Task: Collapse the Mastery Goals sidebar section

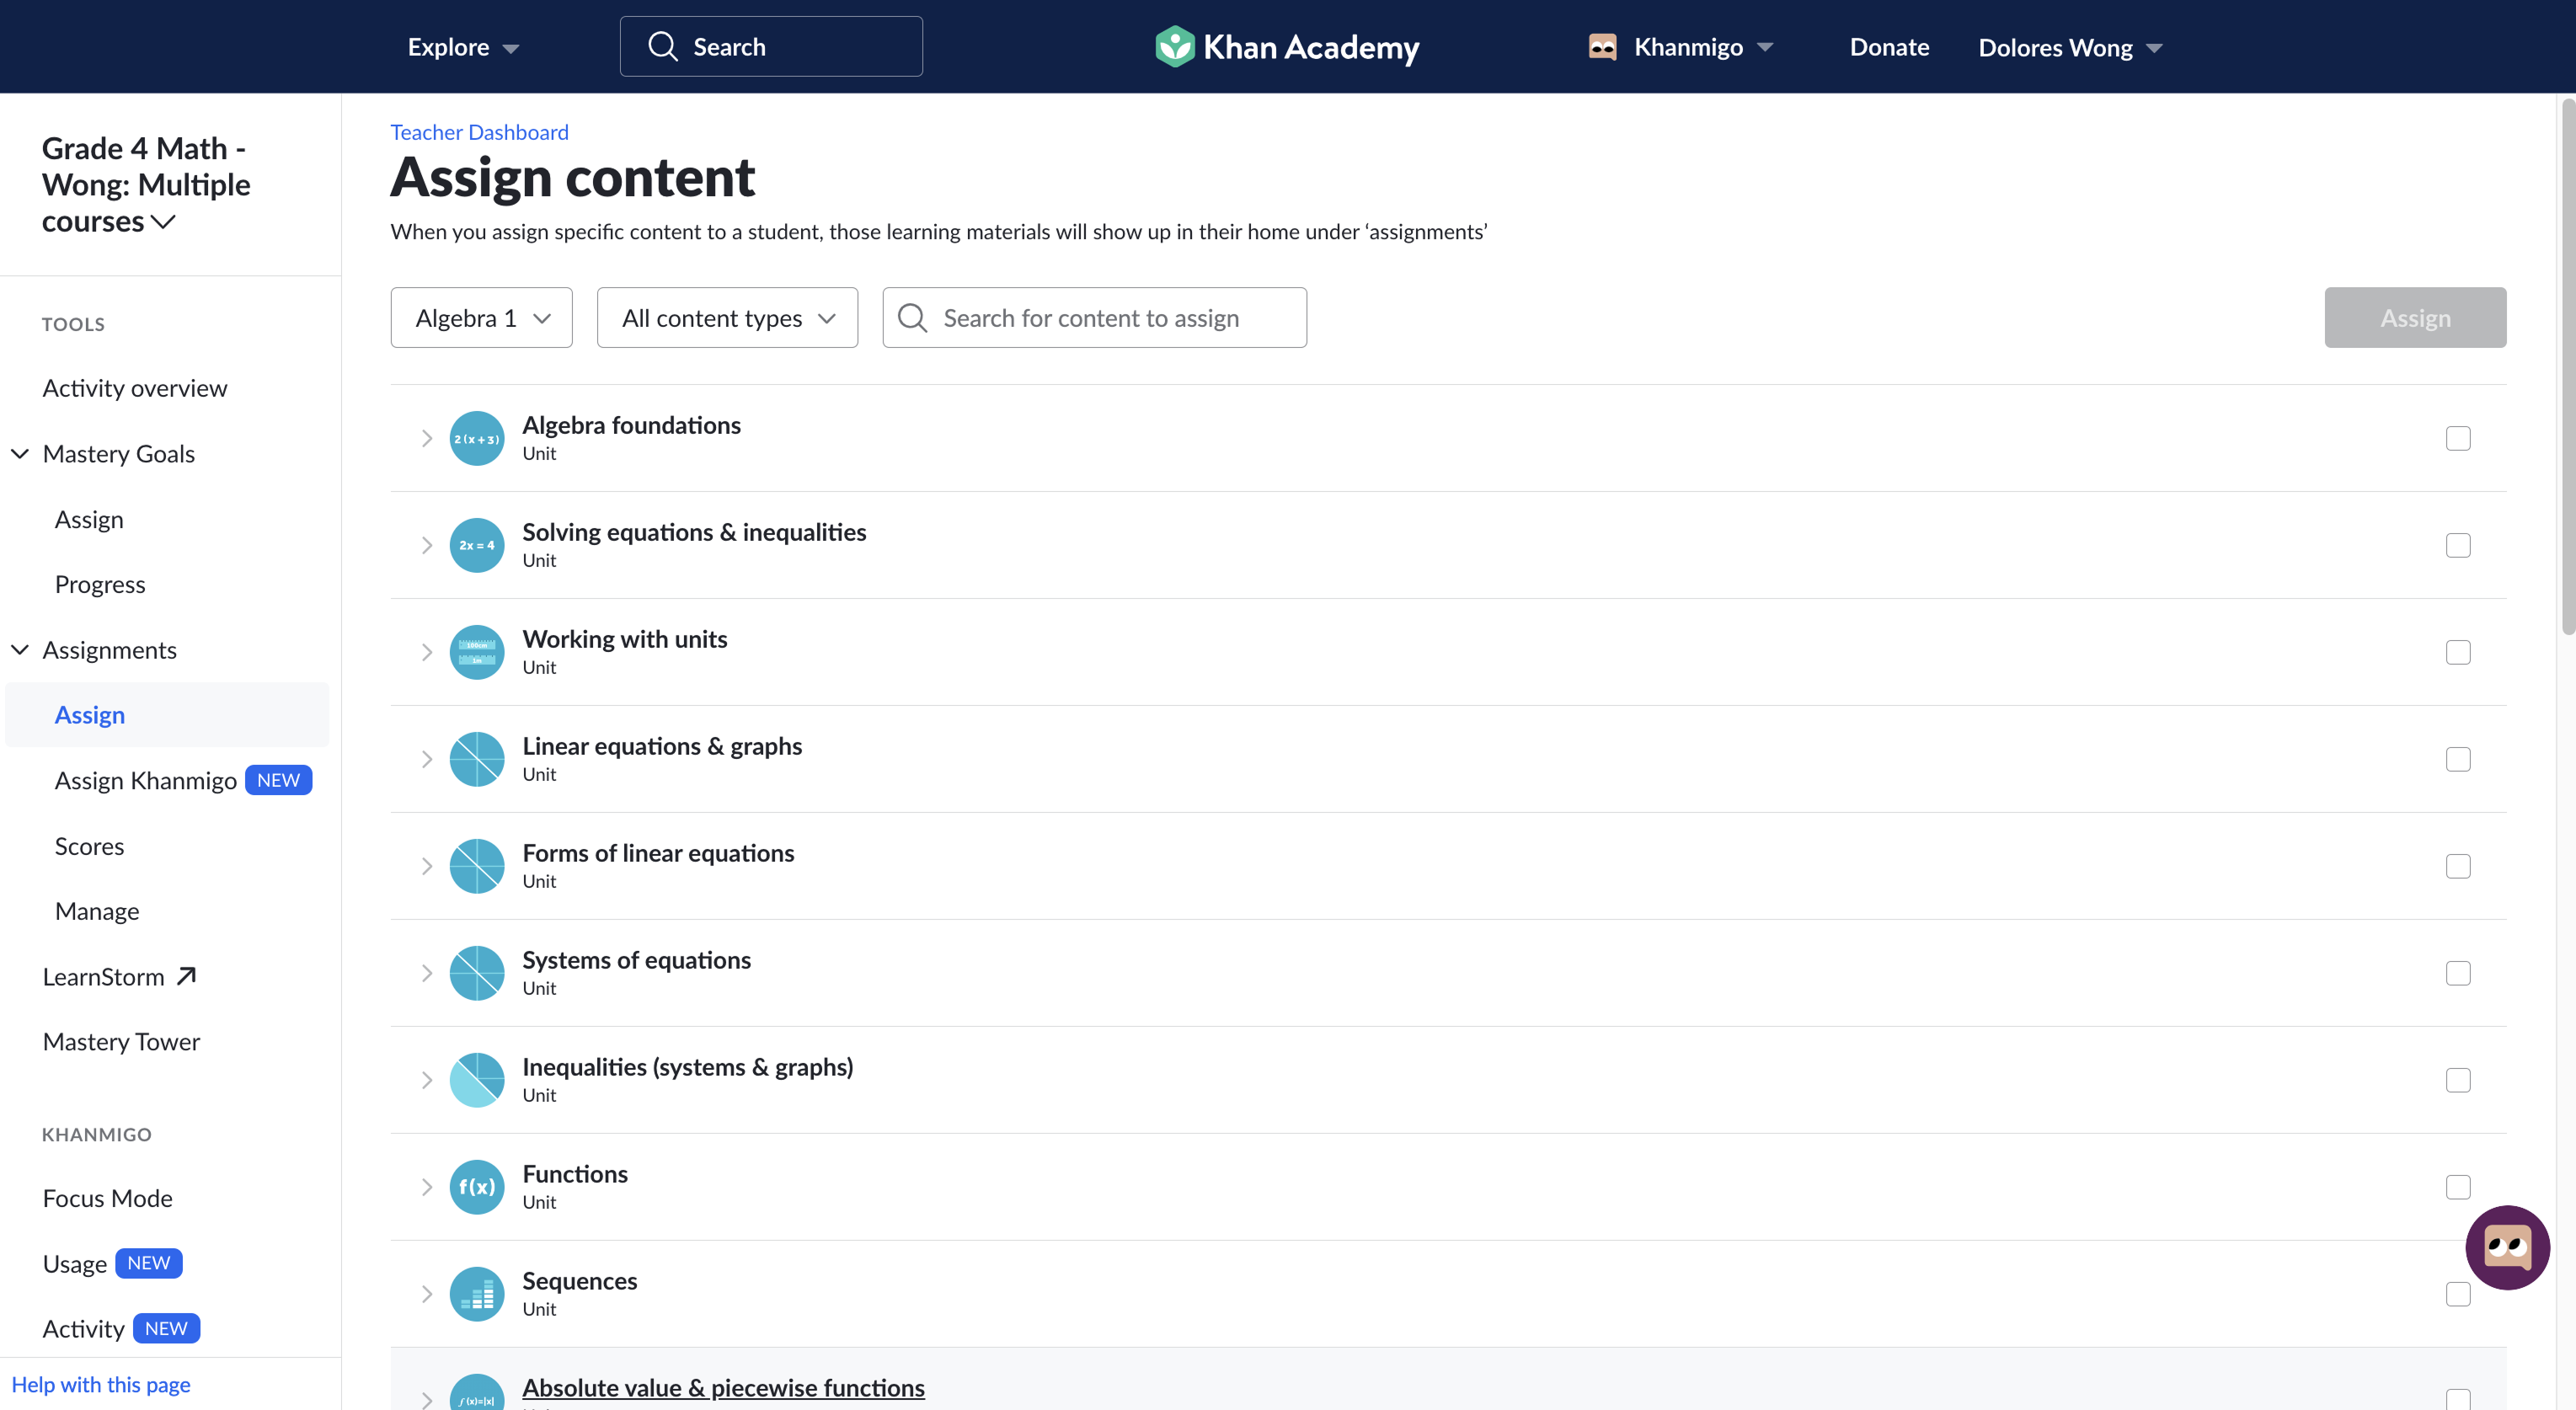Action: pyautogui.click(x=20, y=453)
